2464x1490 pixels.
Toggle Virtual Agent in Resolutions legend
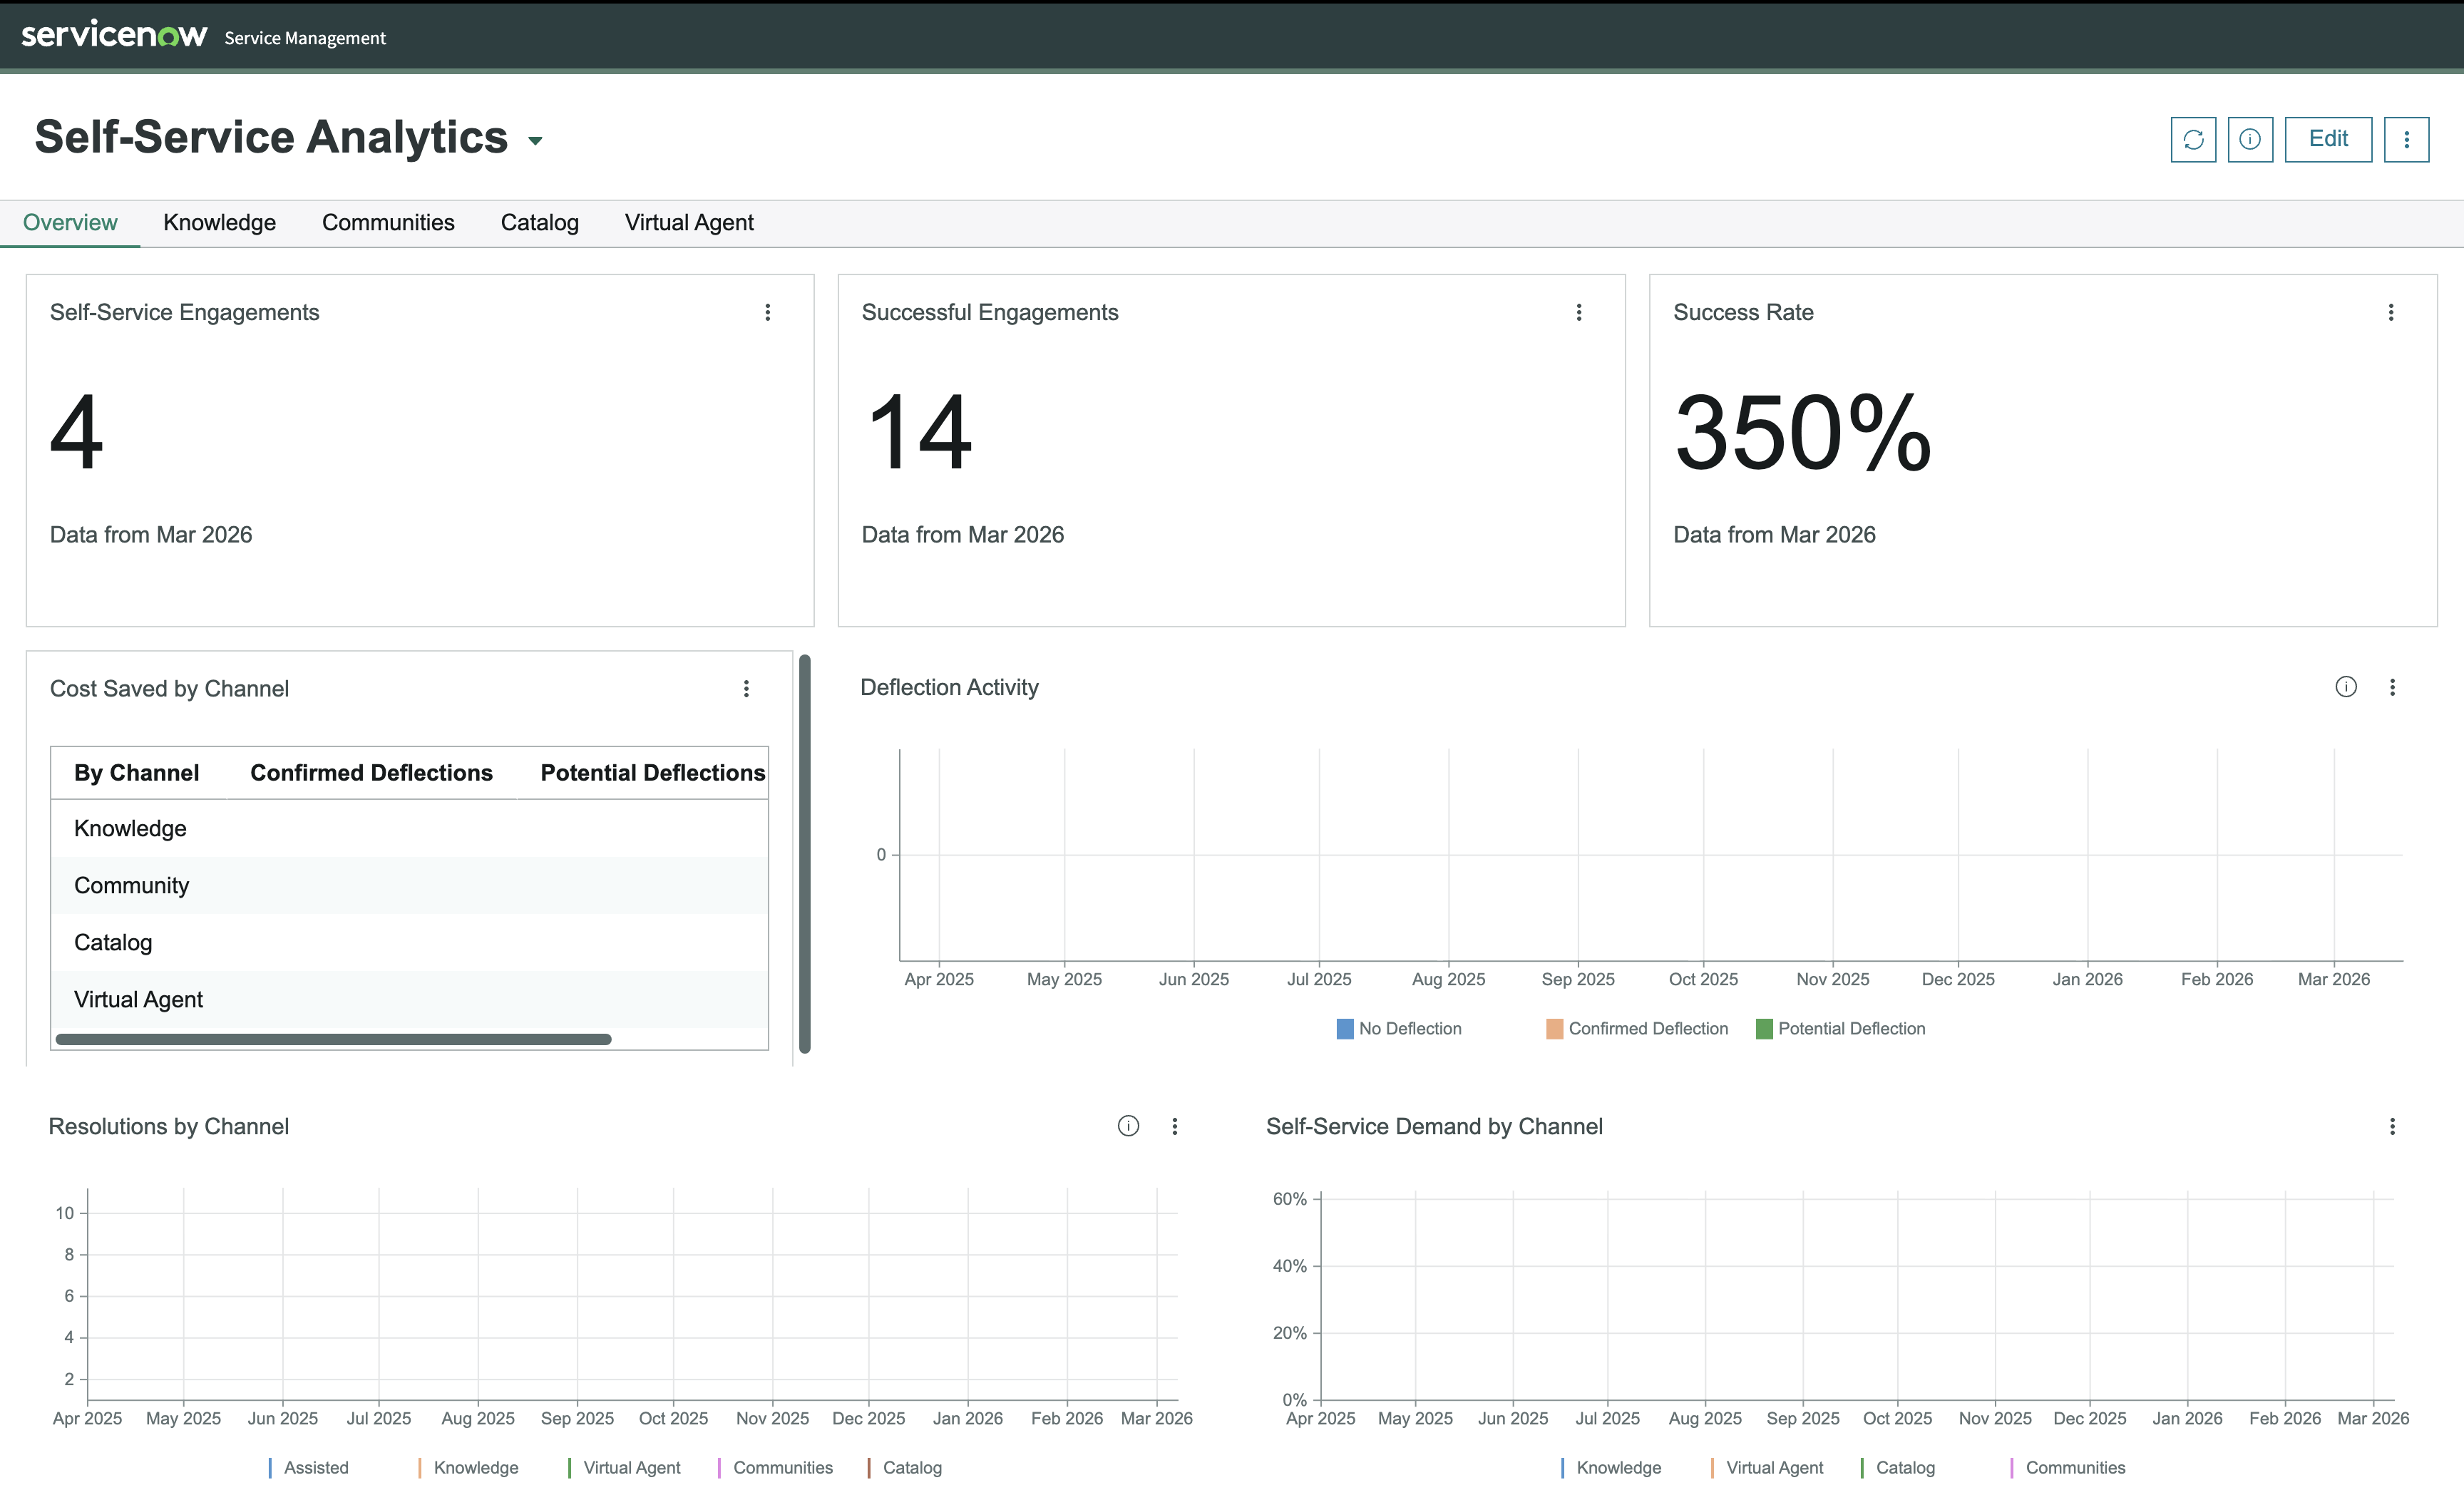624,1467
